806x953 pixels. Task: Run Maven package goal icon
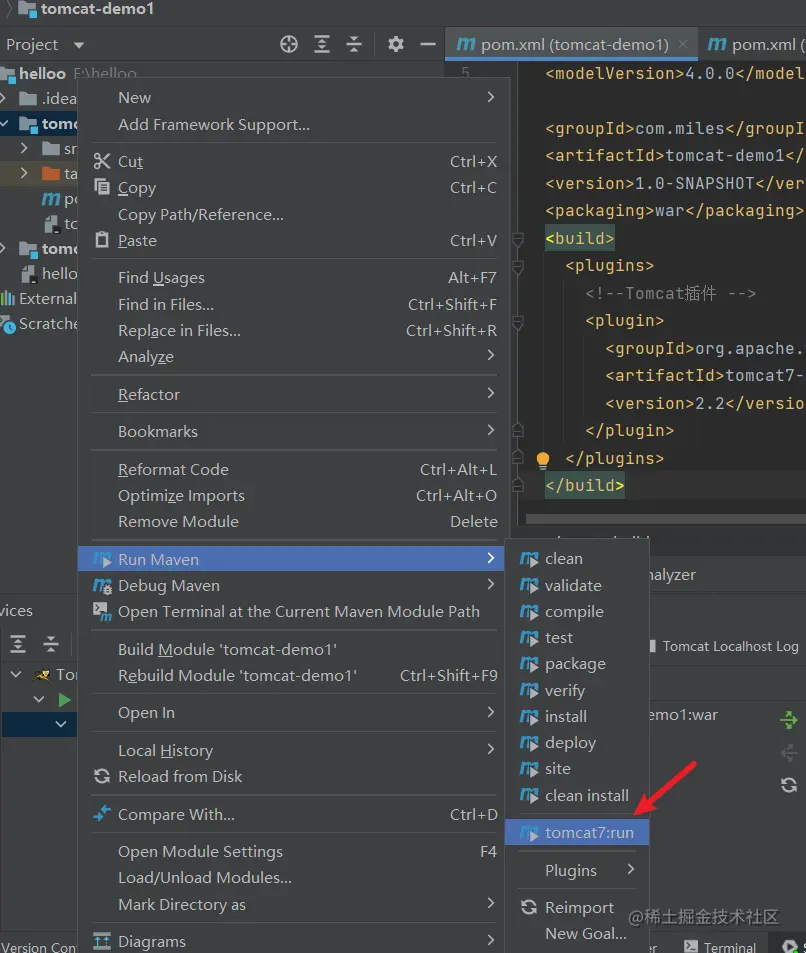[x=529, y=664]
